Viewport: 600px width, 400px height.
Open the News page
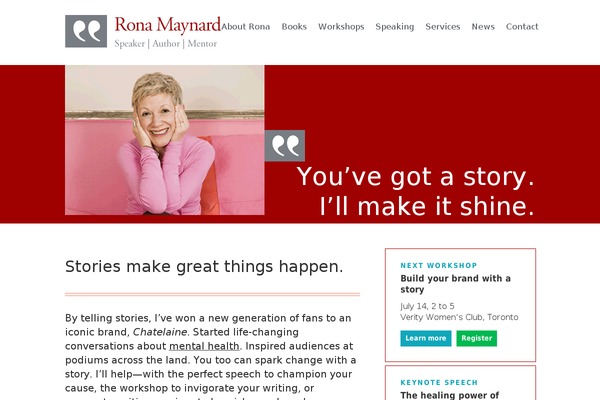(x=483, y=27)
